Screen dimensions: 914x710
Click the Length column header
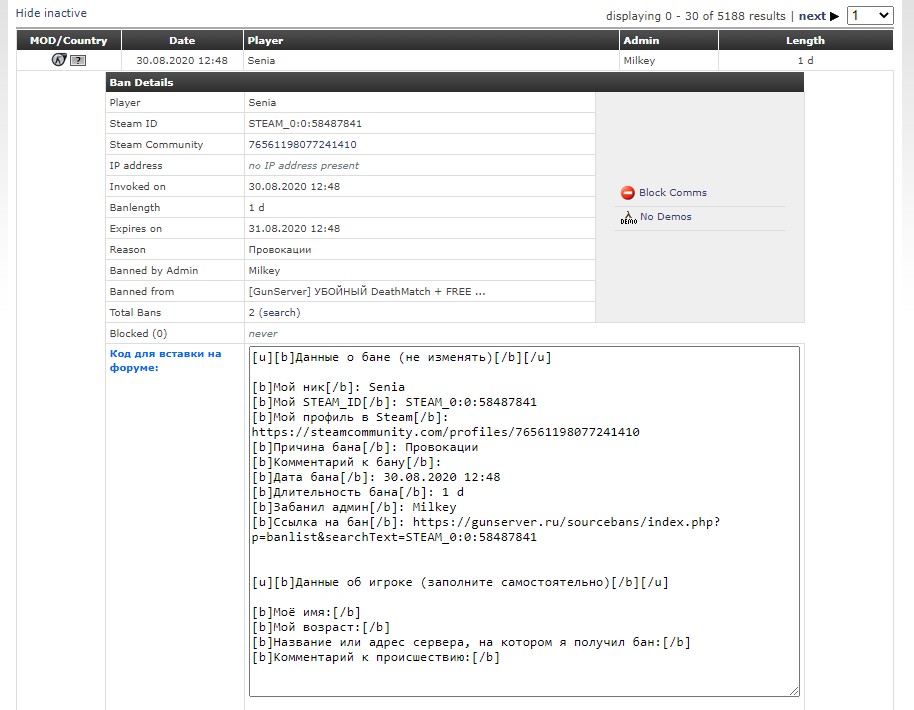click(x=805, y=41)
